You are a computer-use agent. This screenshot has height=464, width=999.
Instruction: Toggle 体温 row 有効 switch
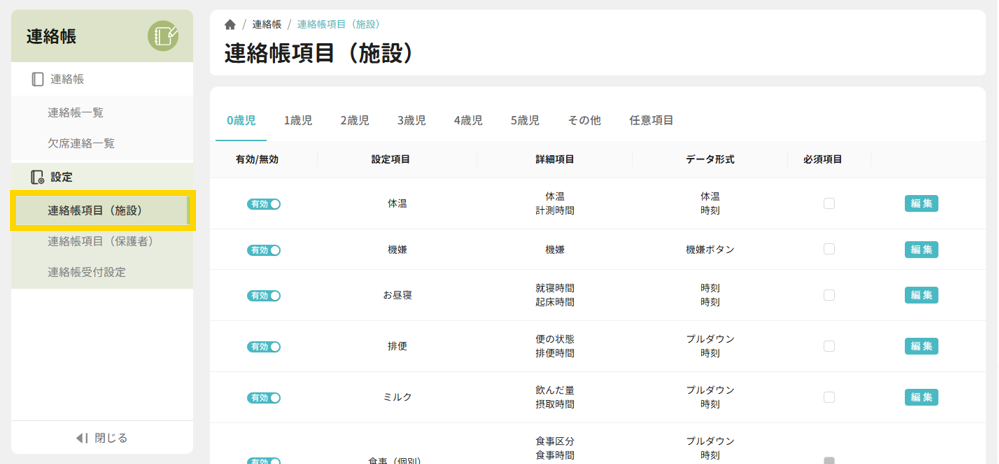tap(264, 204)
